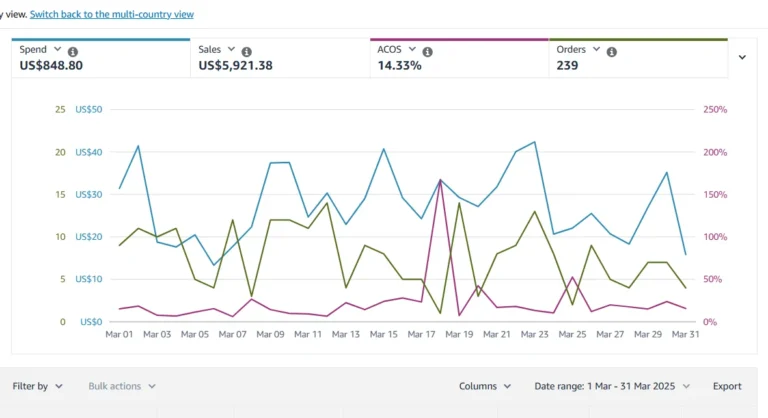Viewport: 768px width, 418px height.
Task: Open the Date range picker
Action: 612,386
